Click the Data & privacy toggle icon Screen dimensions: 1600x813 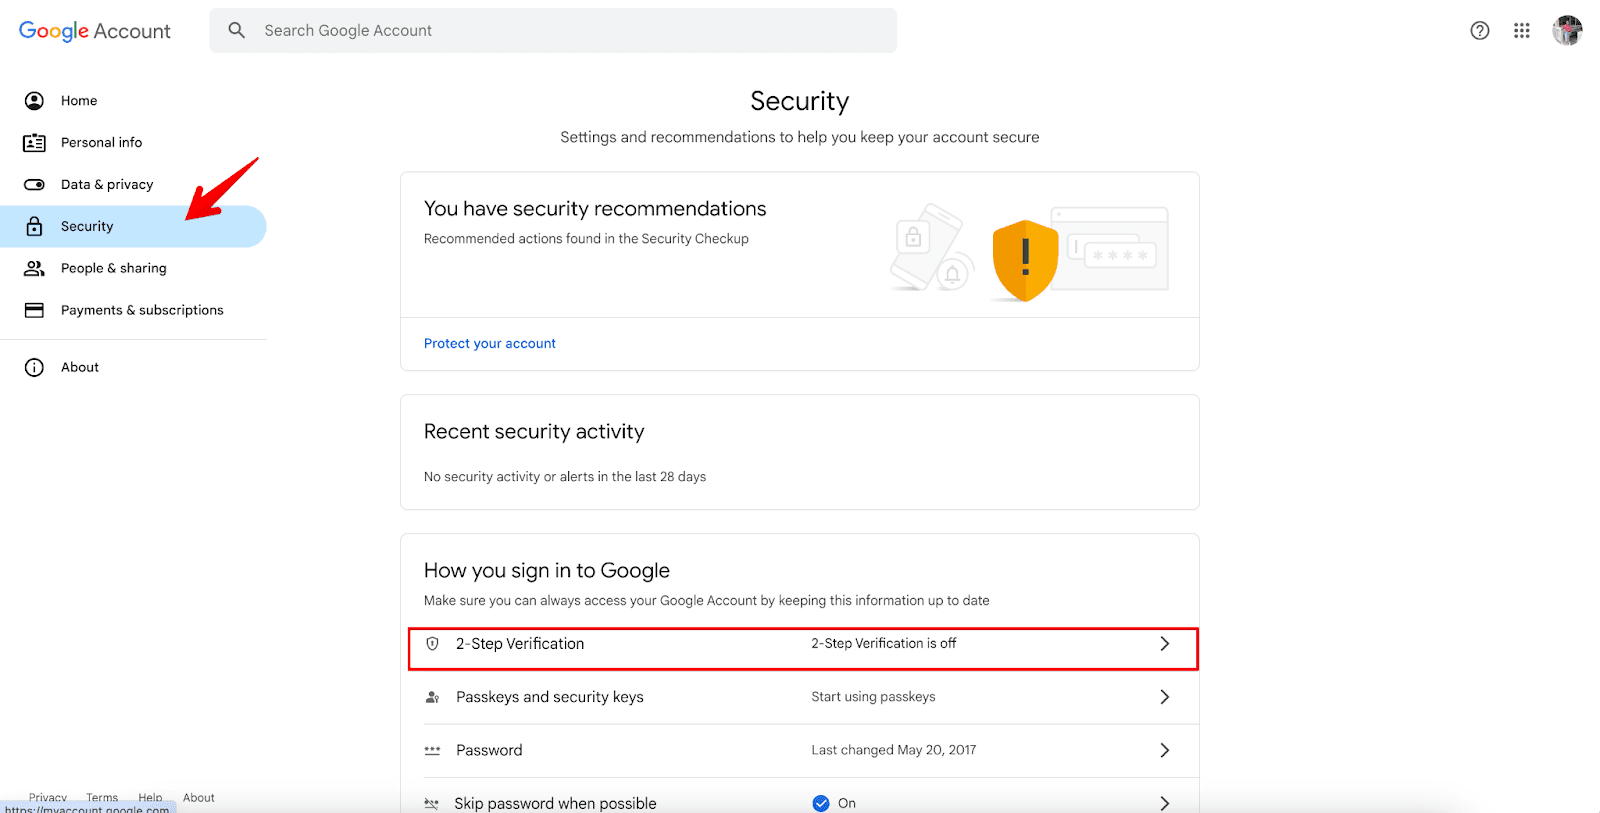pyautogui.click(x=34, y=185)
